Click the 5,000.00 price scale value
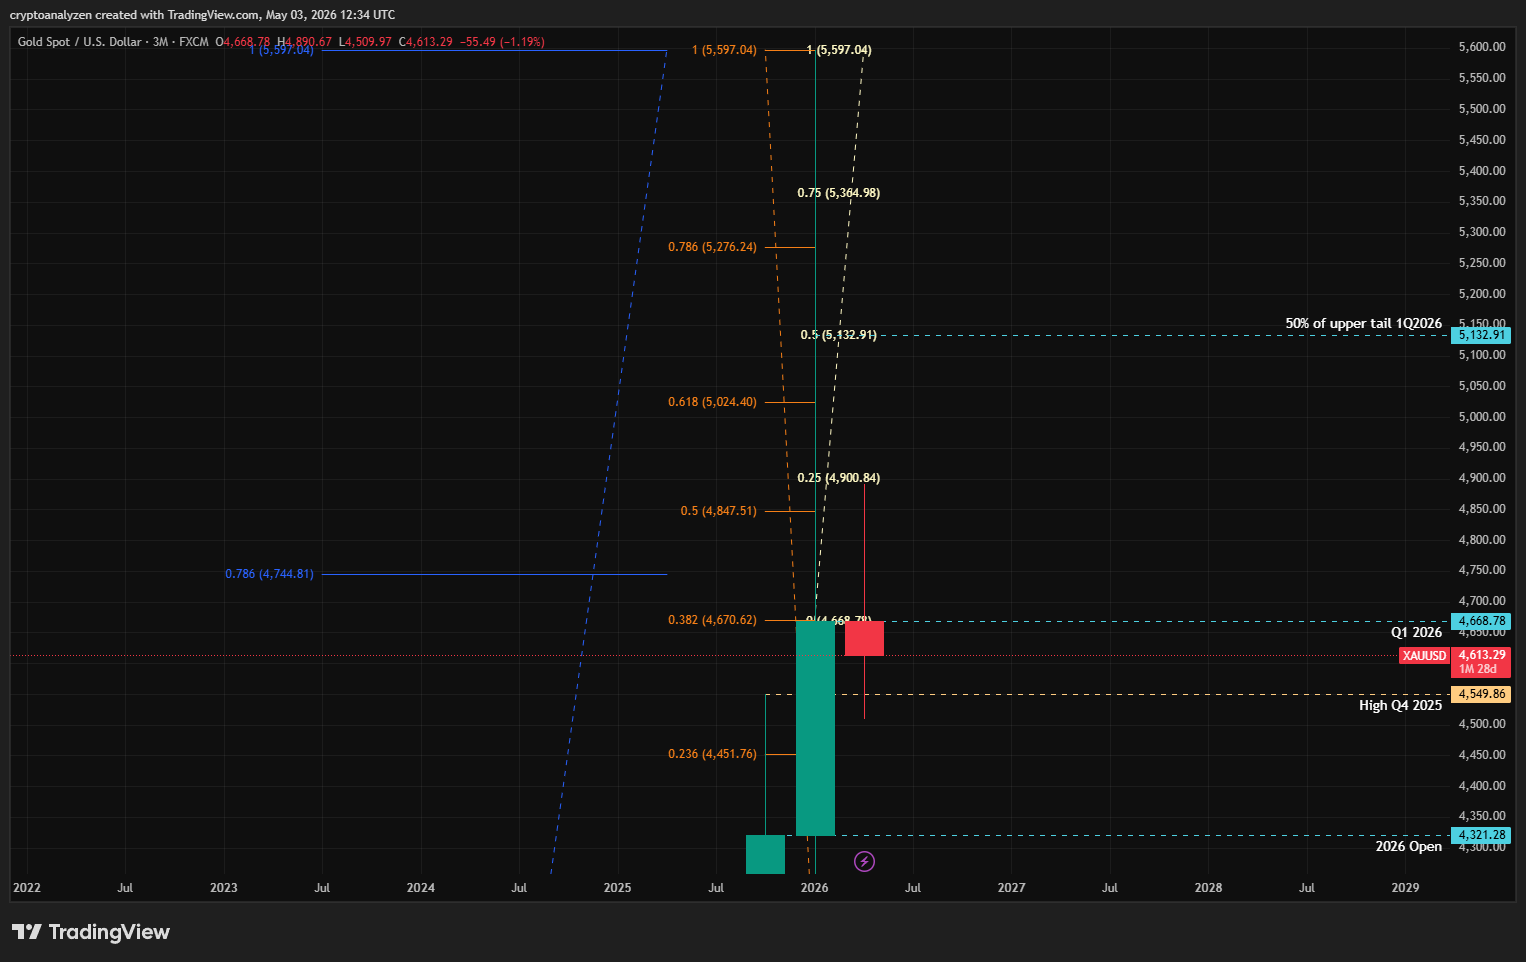This screenshot has height=962, width=1526. (x=1482, y=417)
